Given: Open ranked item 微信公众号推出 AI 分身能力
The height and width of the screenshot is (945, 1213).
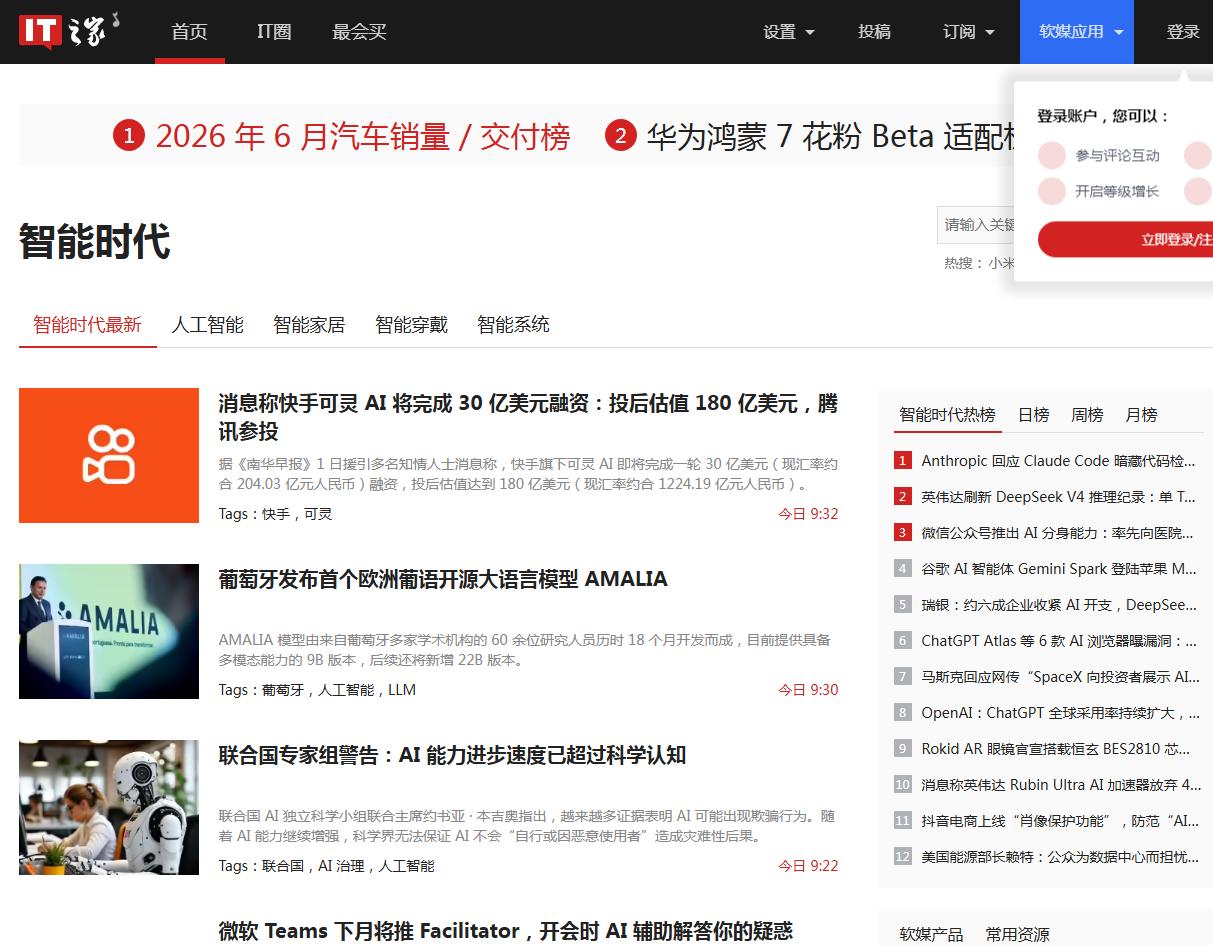Looking at the screenshot, I should click(x=1058, y=533).
